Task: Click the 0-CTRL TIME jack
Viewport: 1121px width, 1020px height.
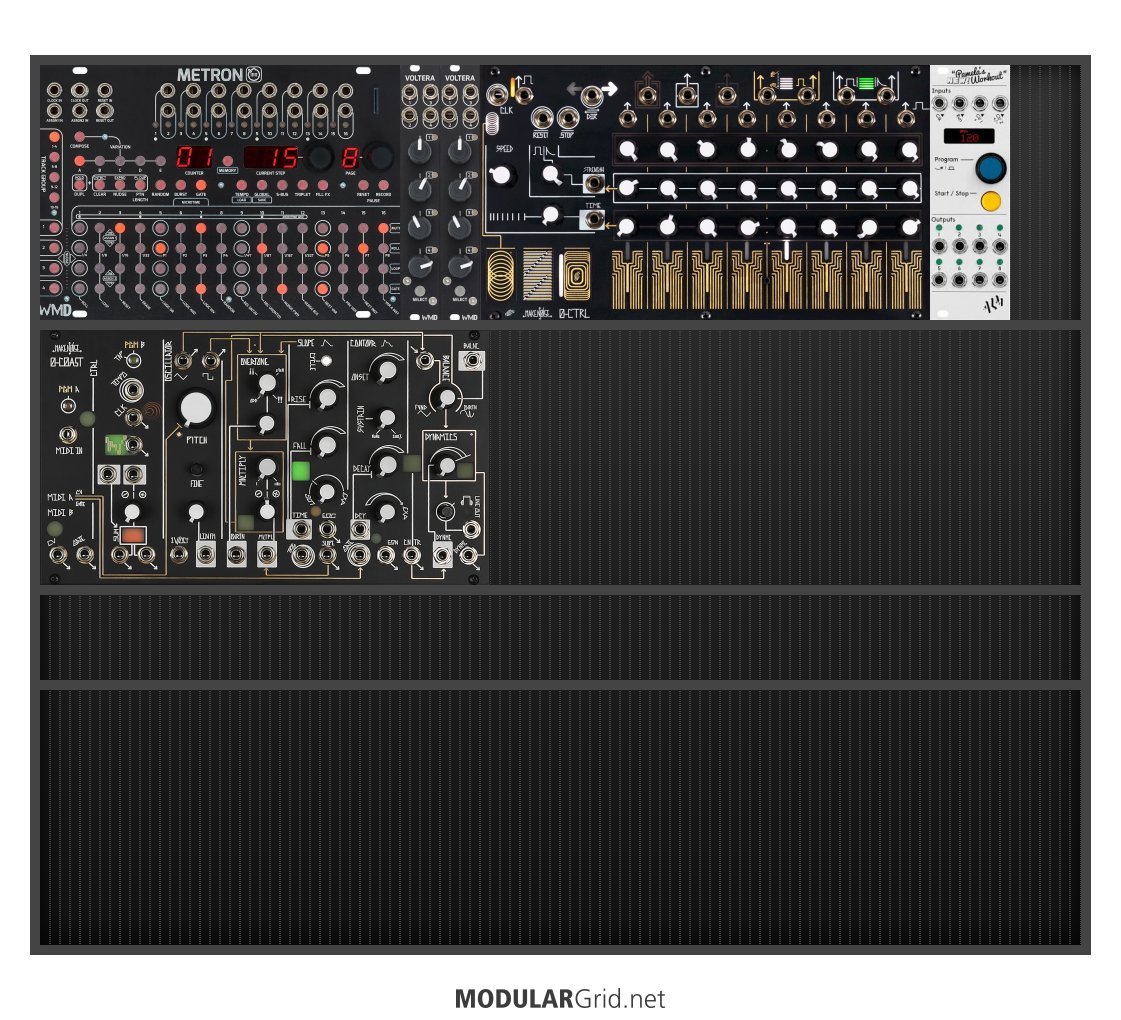Action: [x=593, y=219]
